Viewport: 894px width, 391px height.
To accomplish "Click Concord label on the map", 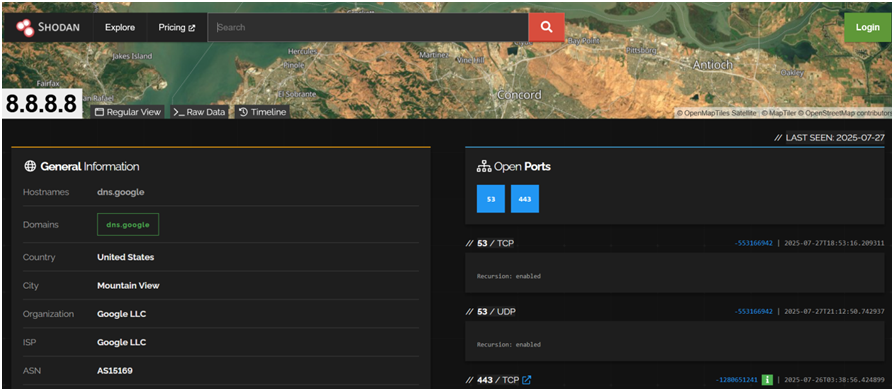I will (x=518, y=95).
